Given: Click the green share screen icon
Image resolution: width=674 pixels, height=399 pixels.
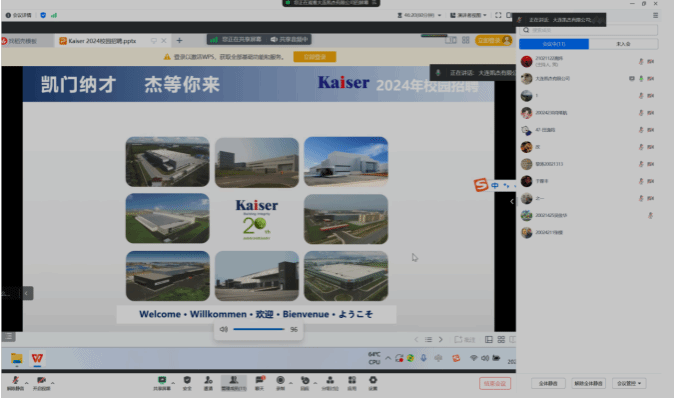Looking at the screenshot, I should coord(162,382).
